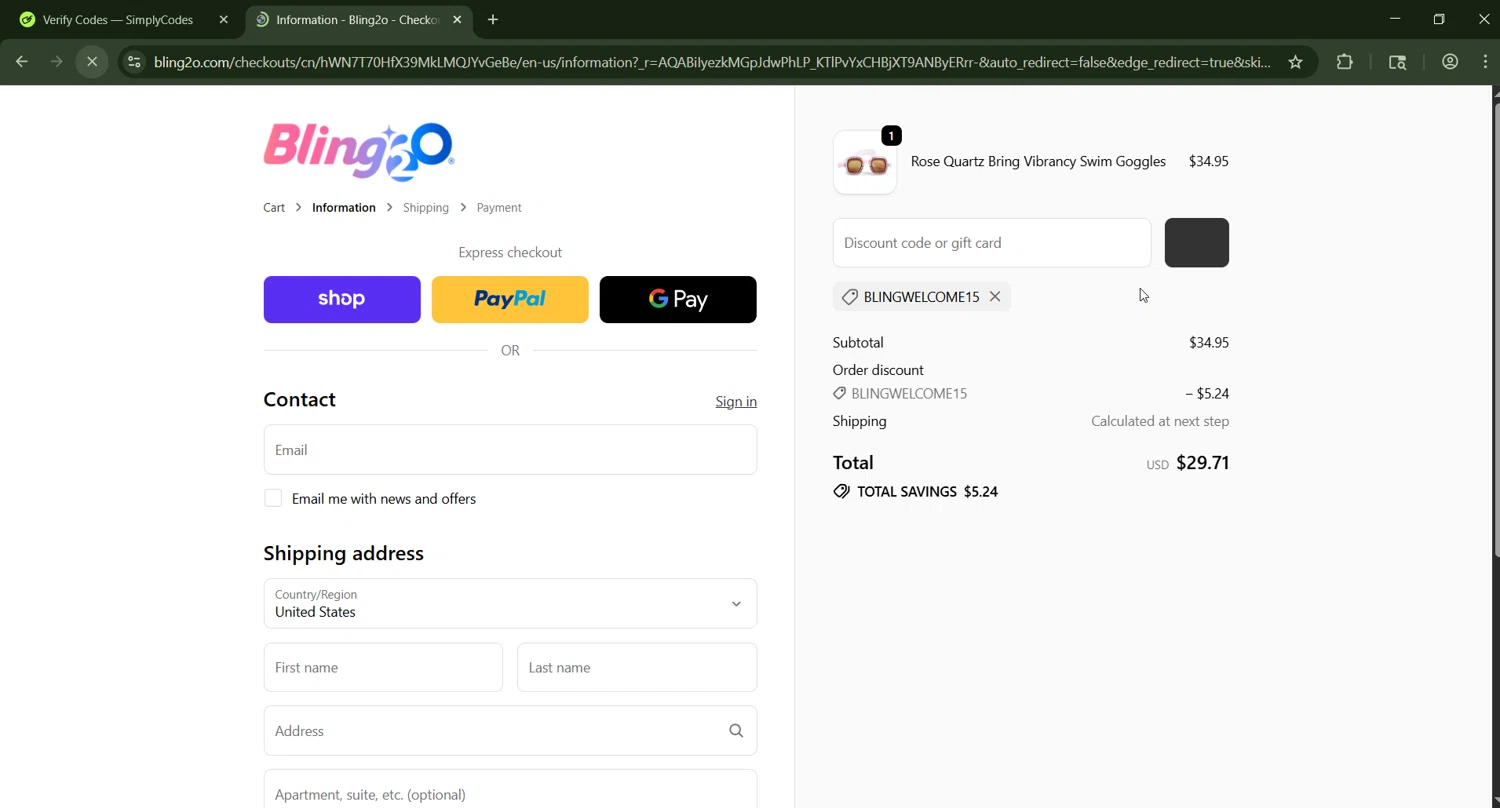
Task: Click the Information breadcrumb
Action: [344, 208]
